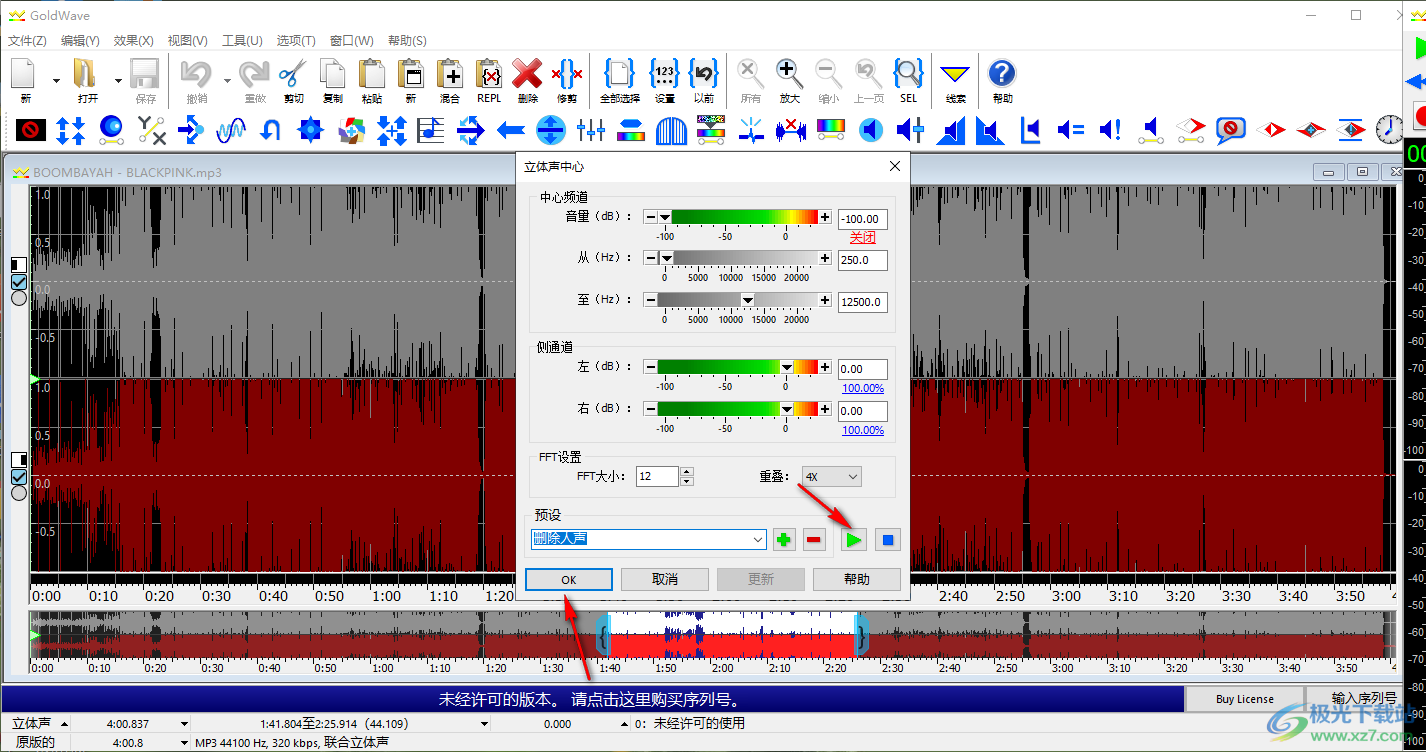
Task: Expand the arrow beside Open icon
Action: pos(118,80)
